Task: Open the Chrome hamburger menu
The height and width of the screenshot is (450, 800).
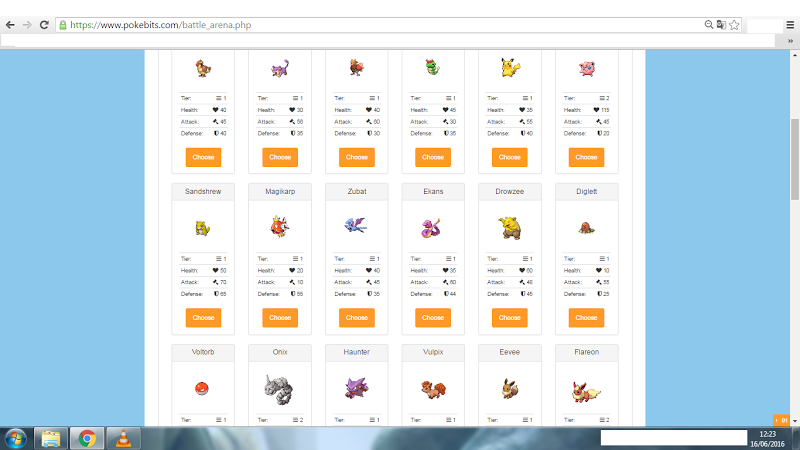Action: coord(790,25)
